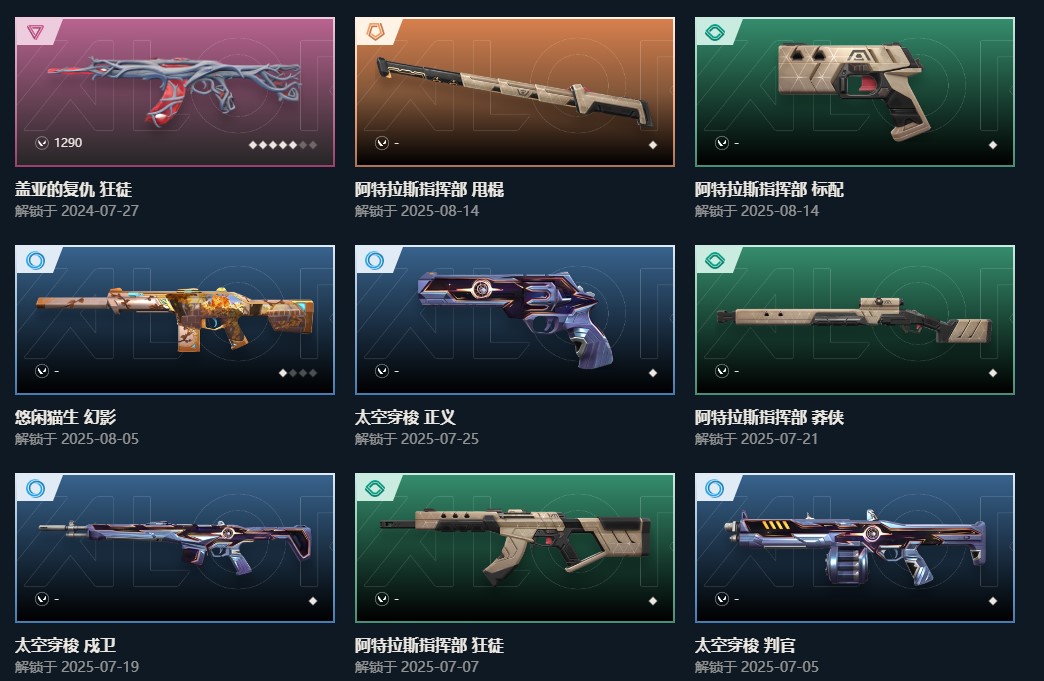
Task: Click the blue tier icon on 悠闲猫生 幻影
Action: point(35,260)
